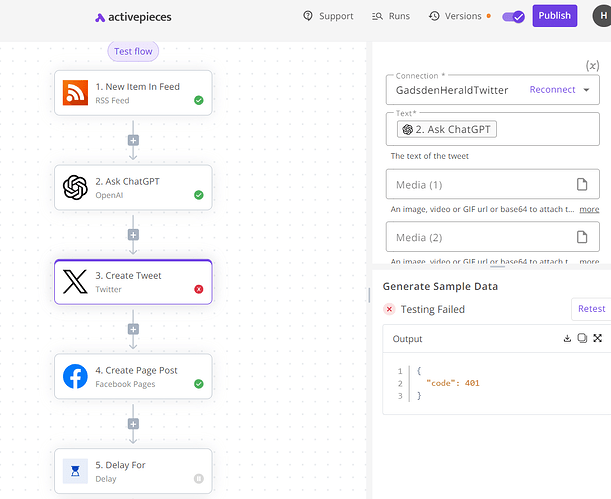Click the vertical sidebar divider handle

tap(369, 295)
